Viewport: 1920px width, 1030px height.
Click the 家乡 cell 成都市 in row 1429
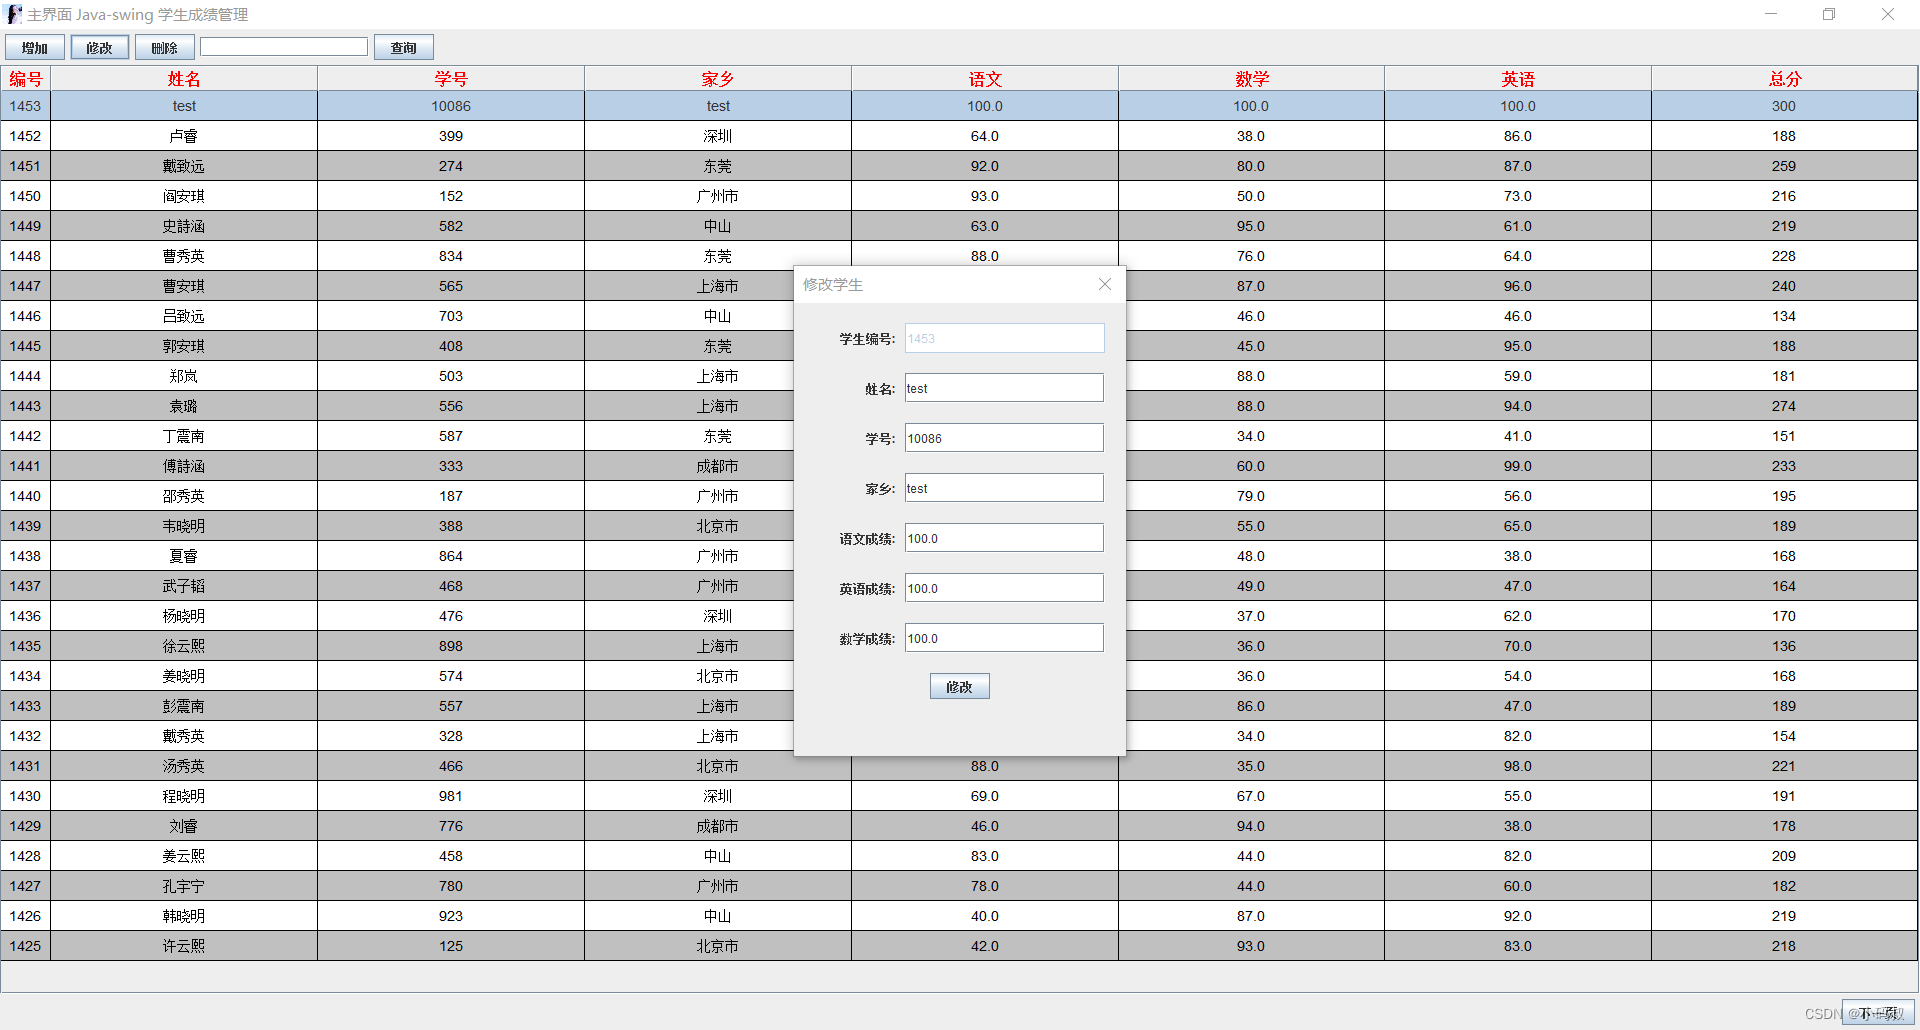pos(718,826)
